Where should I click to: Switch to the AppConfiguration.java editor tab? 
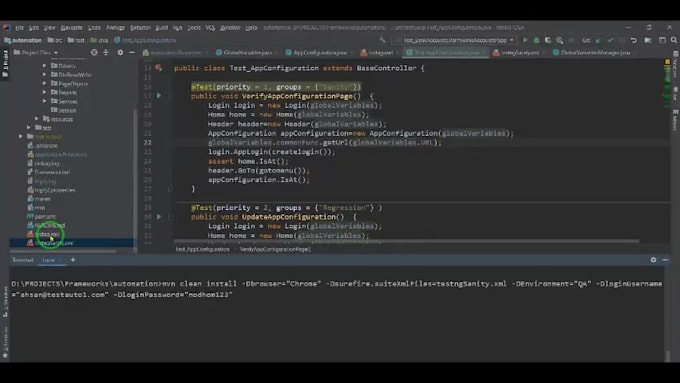320,52
